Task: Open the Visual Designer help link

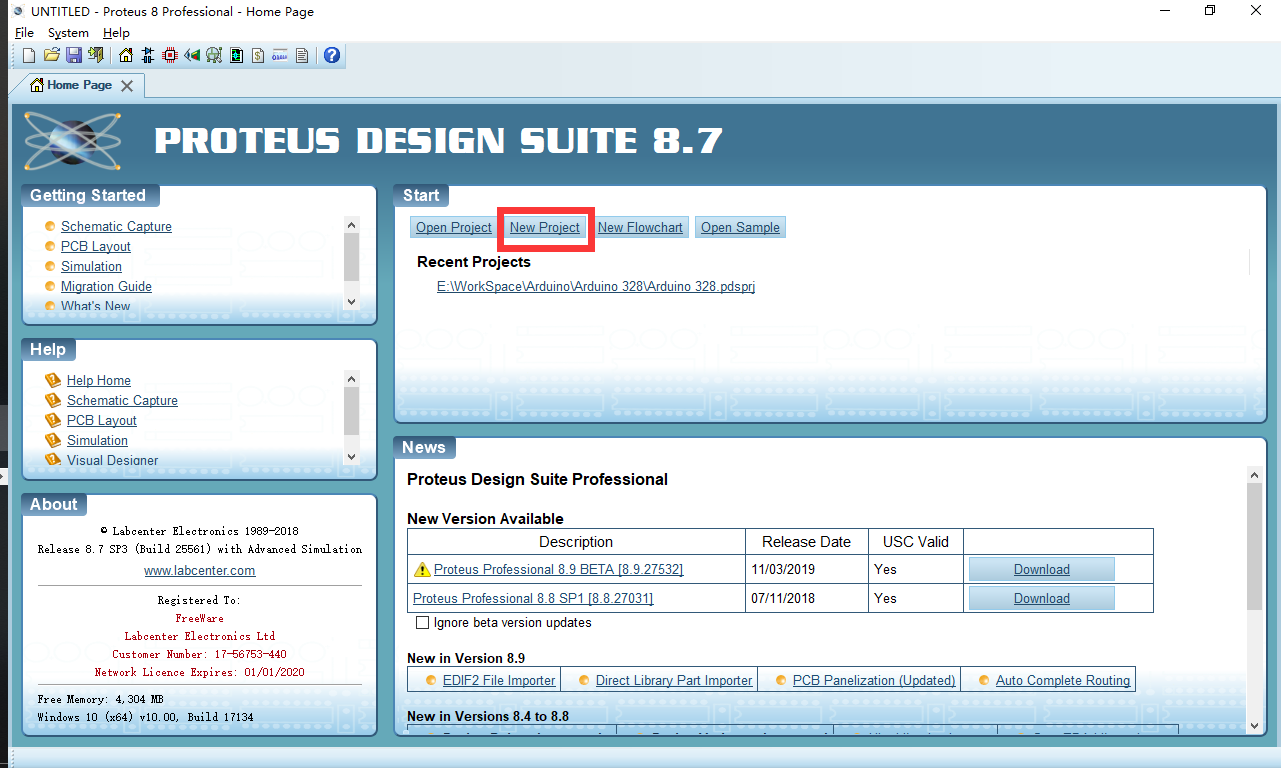Action: coord(112,460)
